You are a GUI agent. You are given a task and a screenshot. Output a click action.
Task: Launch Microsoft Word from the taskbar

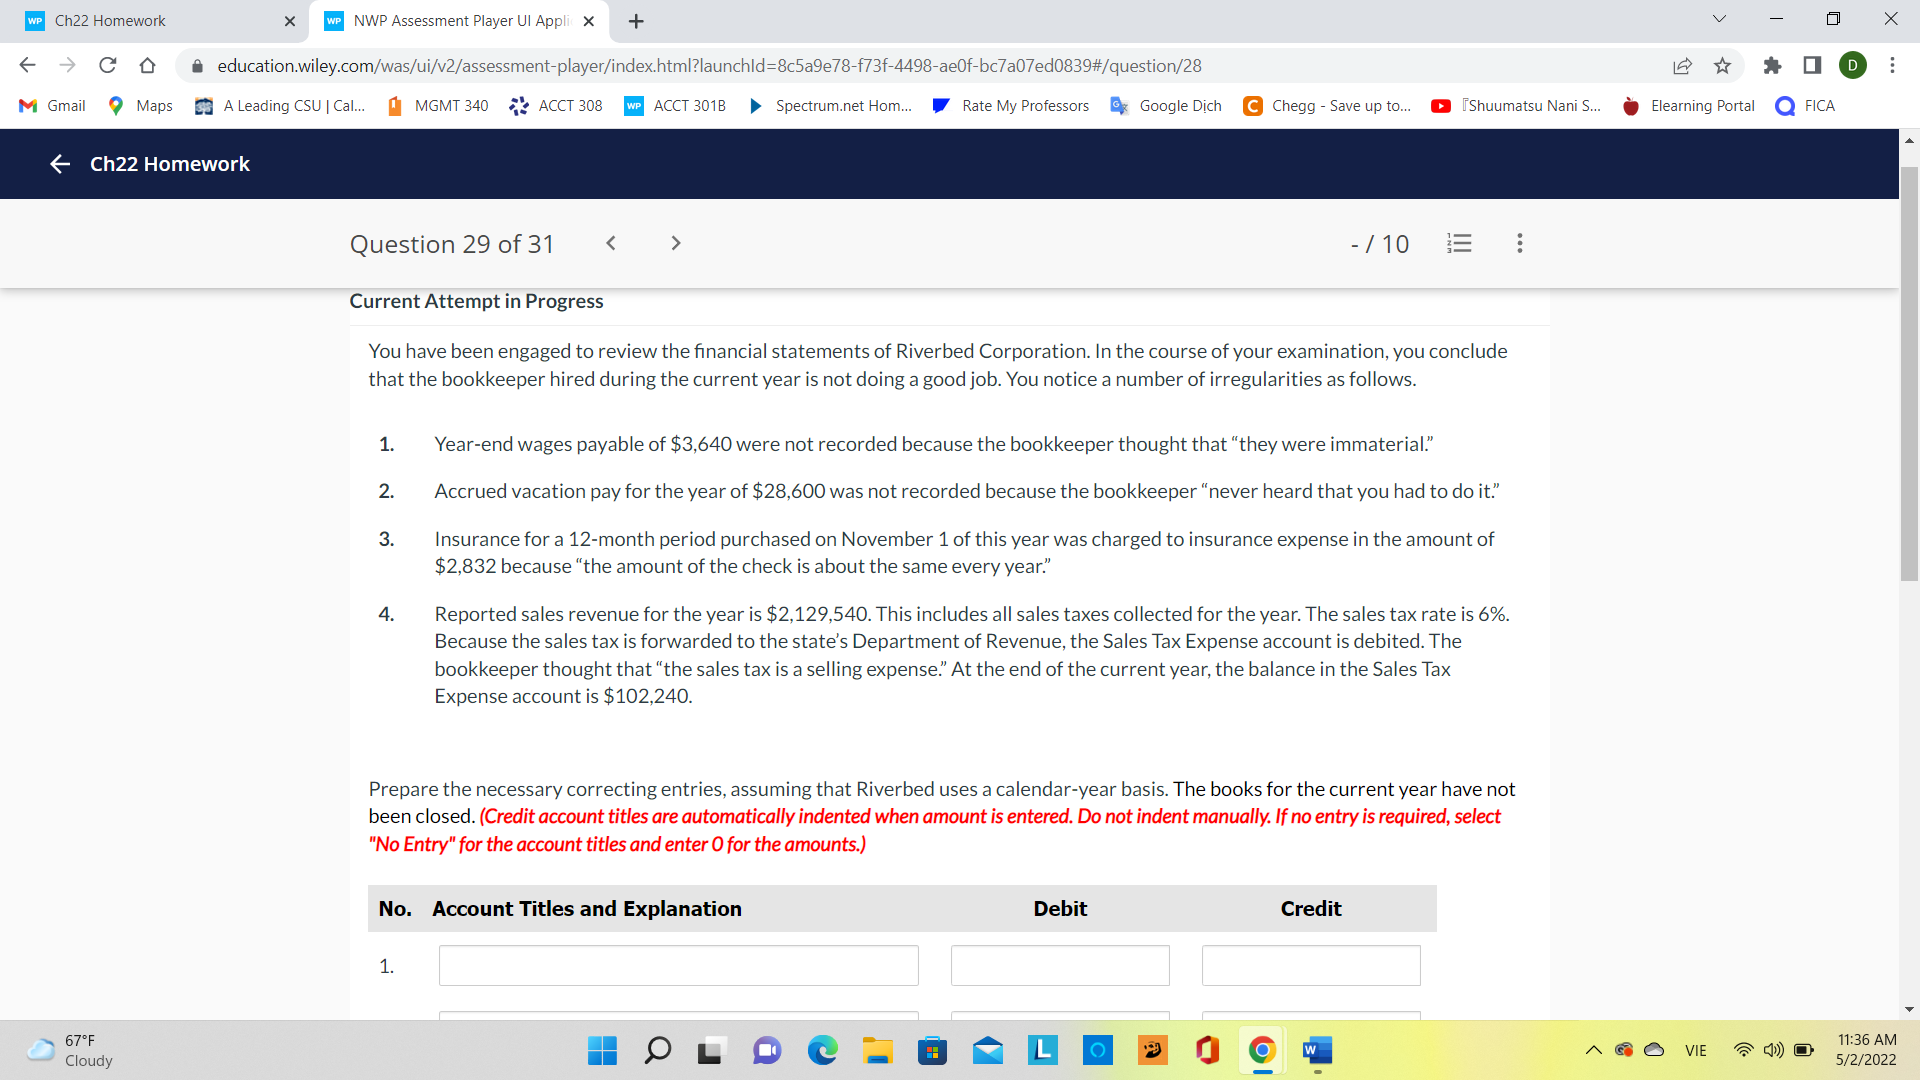tap(1316, 1050)
